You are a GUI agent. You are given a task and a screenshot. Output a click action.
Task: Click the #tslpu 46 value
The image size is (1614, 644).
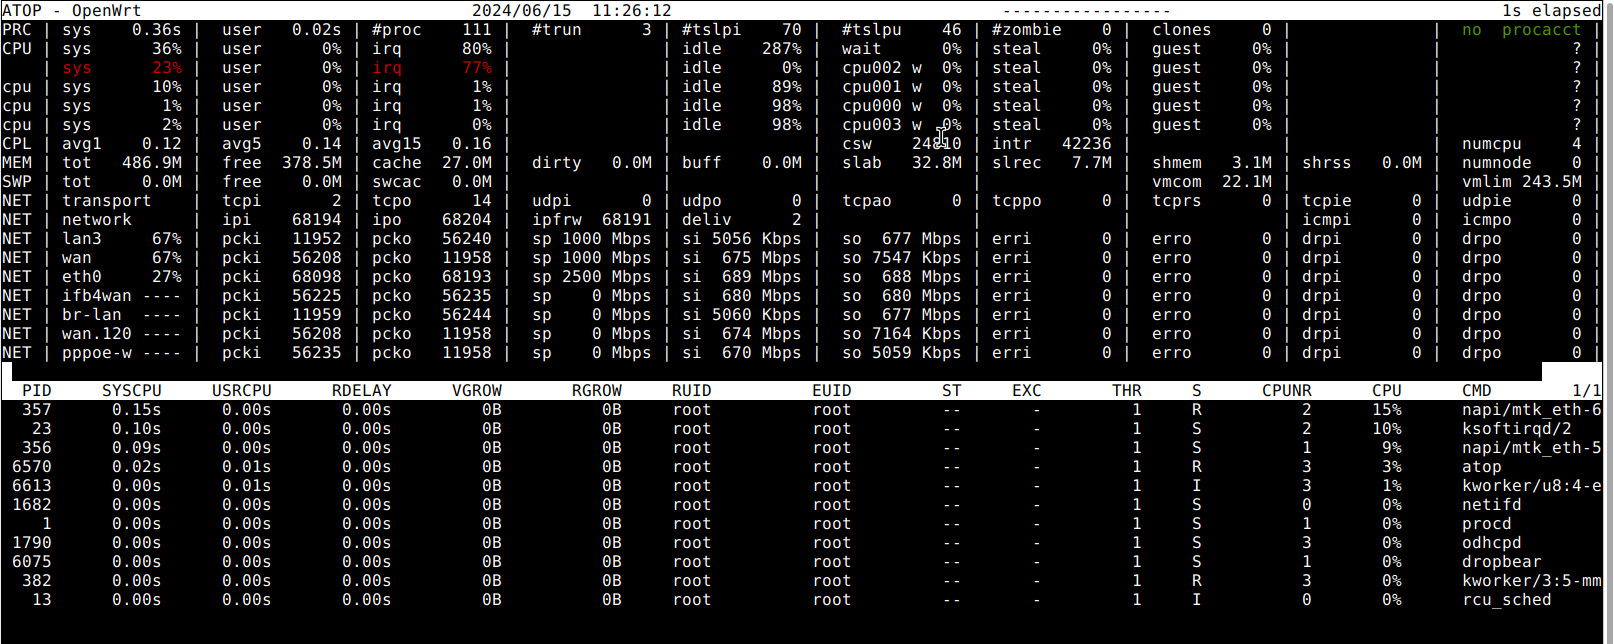[x=902, y=30]
